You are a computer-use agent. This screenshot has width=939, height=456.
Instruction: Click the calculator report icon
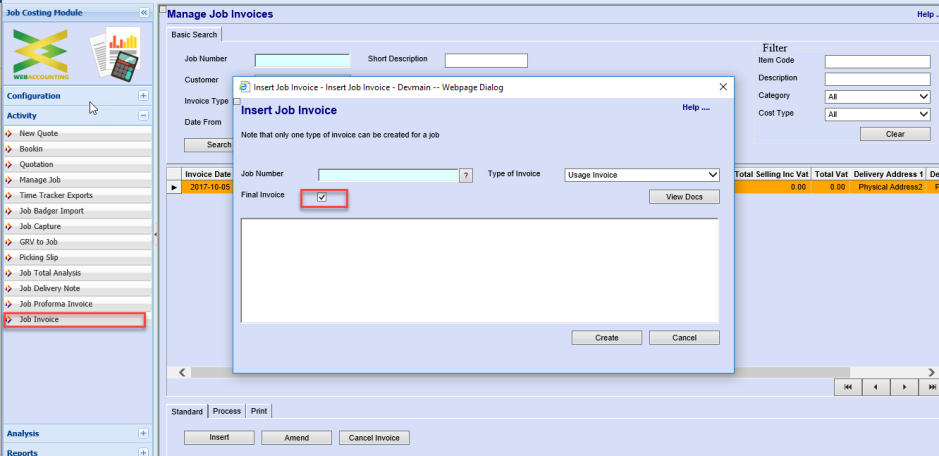[113, 55]
